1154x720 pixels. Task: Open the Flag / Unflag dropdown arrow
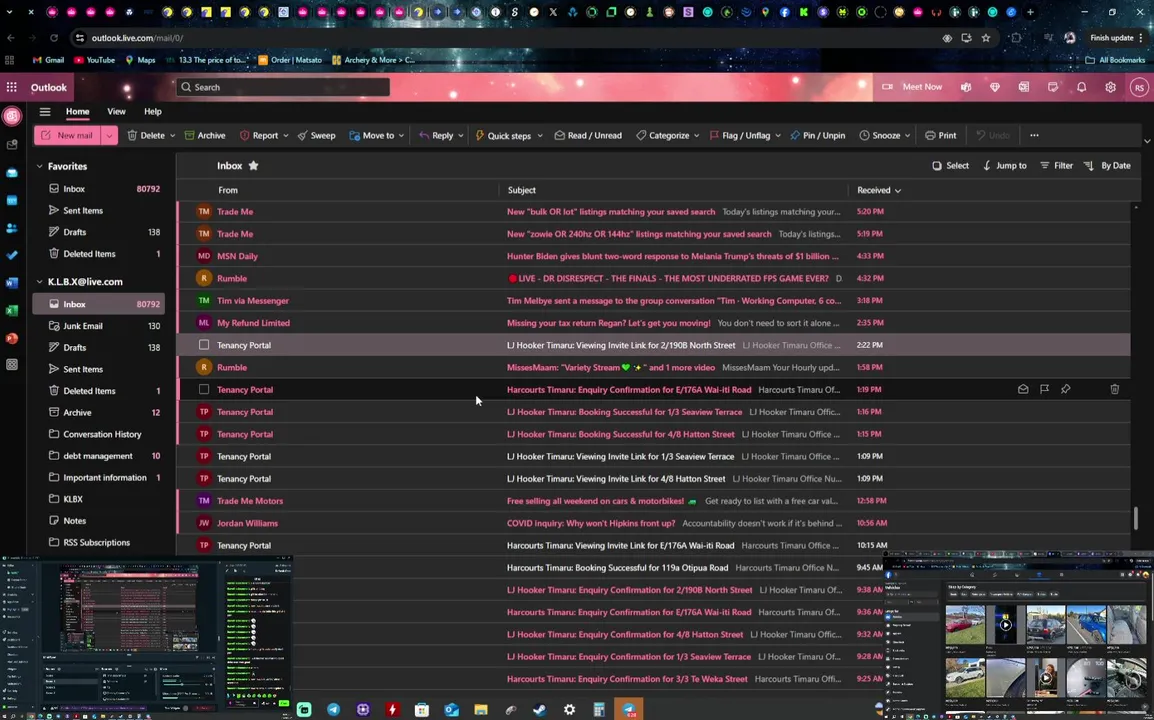(x=777, y=135)
